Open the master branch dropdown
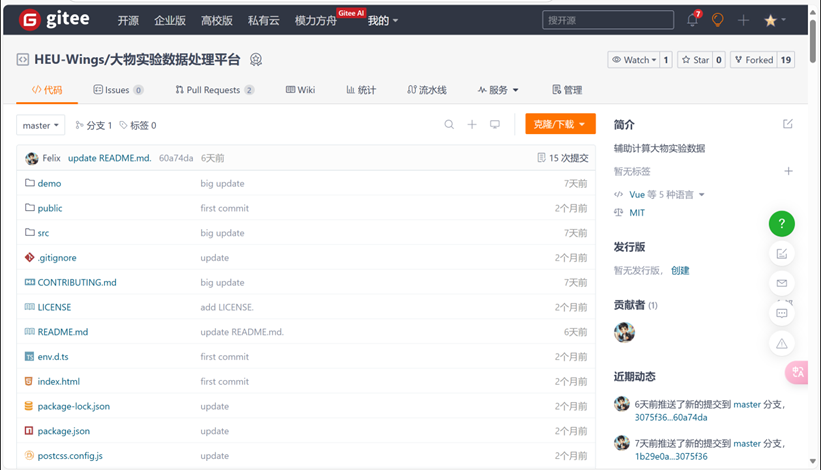Image resolution: width=821 pixels, height=470 pixels. pyautogui.click(x=41, y=125)
